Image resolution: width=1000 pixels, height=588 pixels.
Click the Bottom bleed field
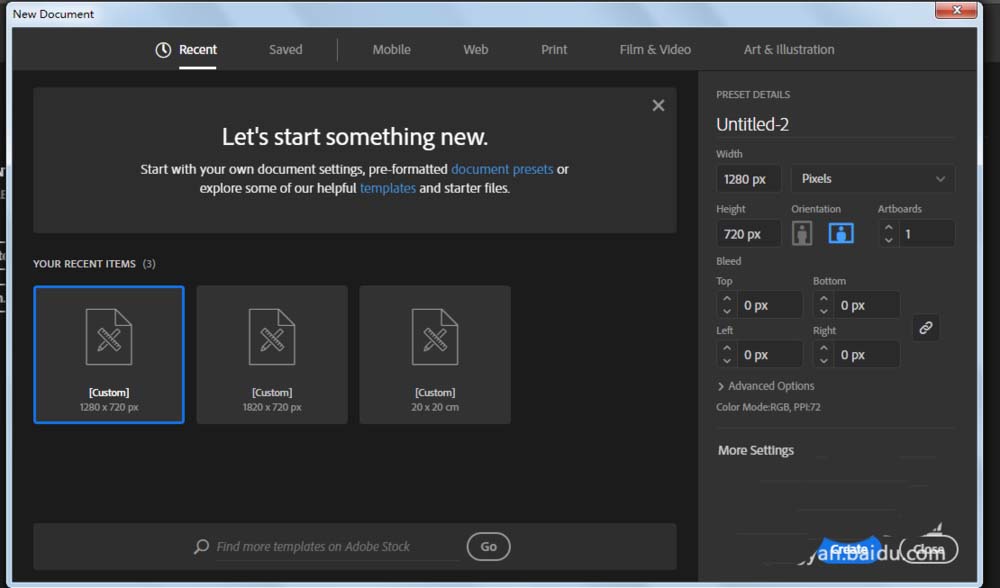tap(866, 305)
